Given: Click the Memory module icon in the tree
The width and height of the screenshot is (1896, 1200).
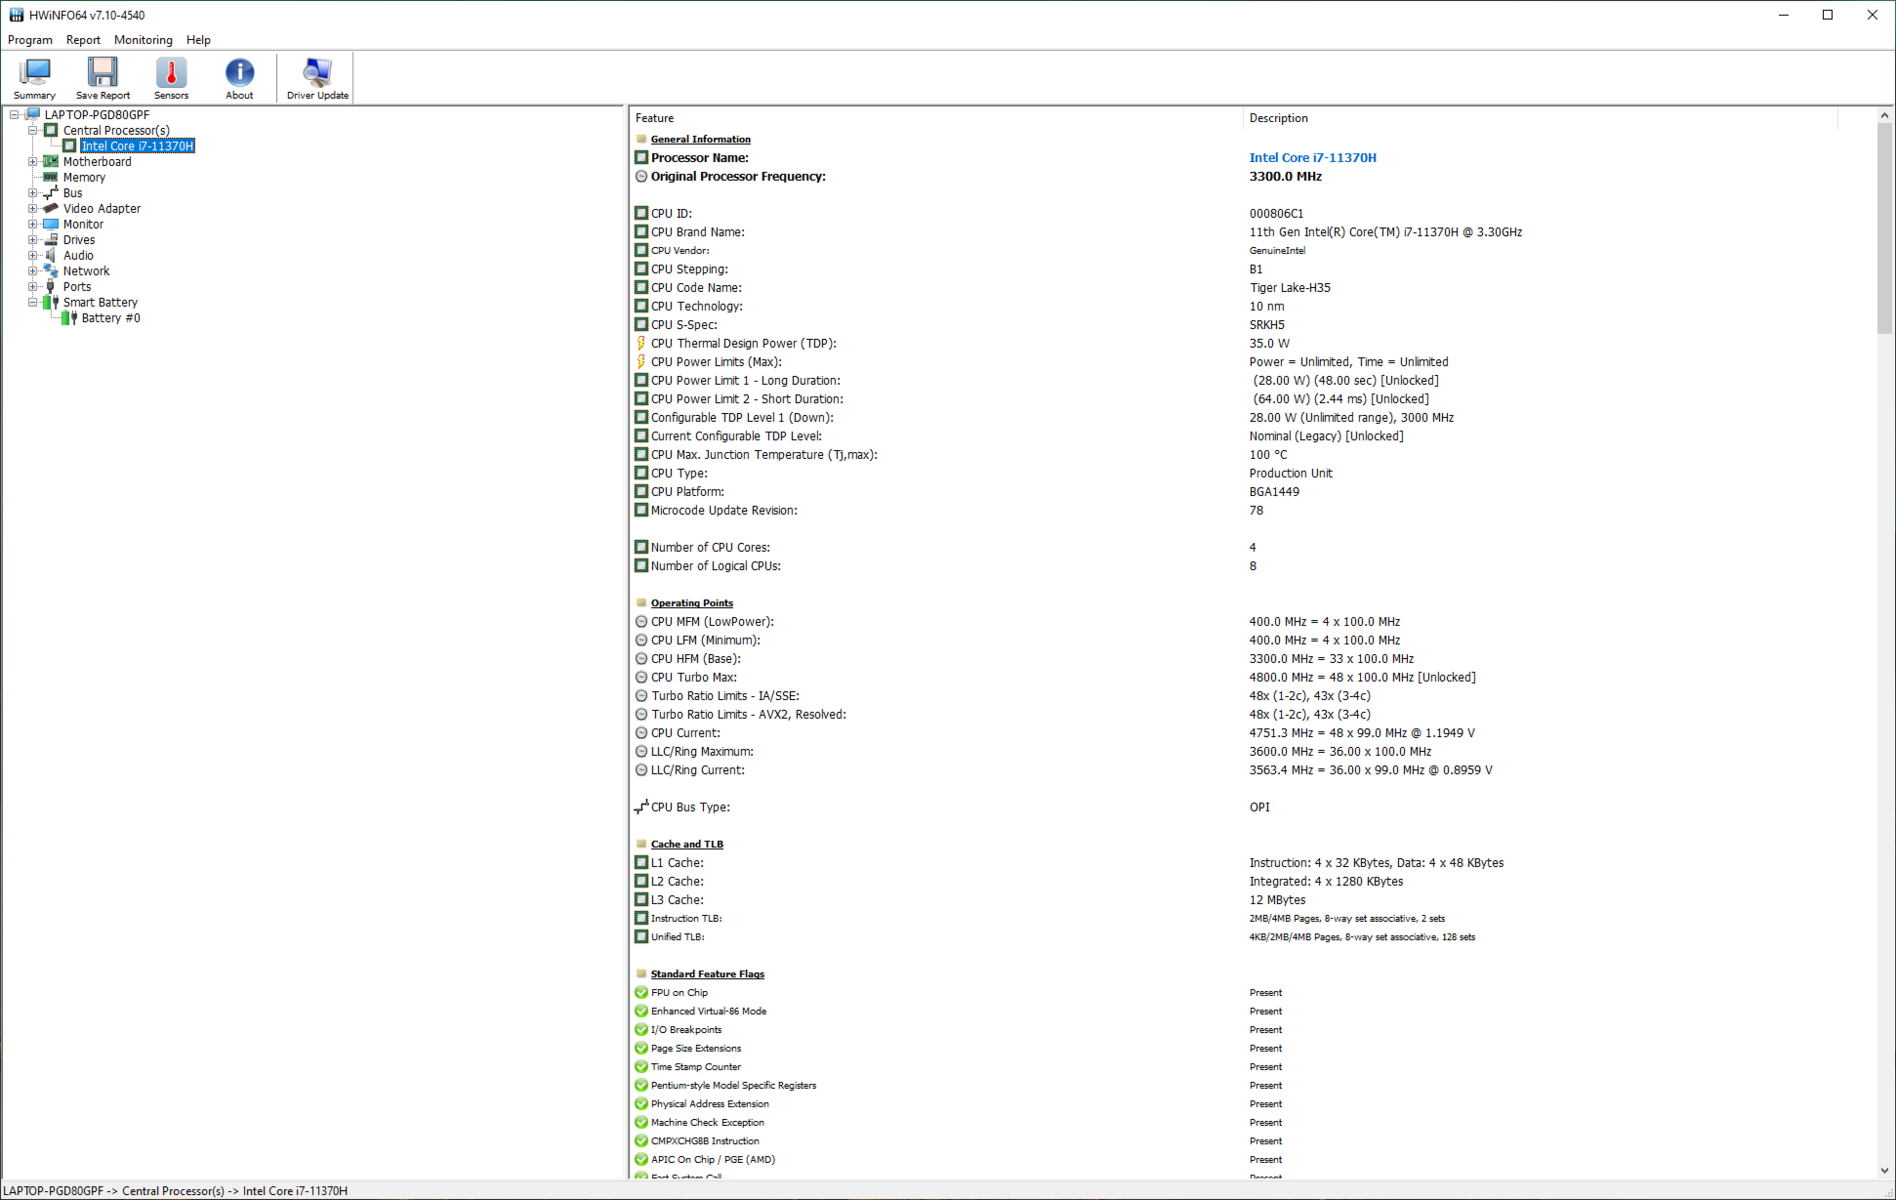Looking at the screenshot, I should coord(50,177).
